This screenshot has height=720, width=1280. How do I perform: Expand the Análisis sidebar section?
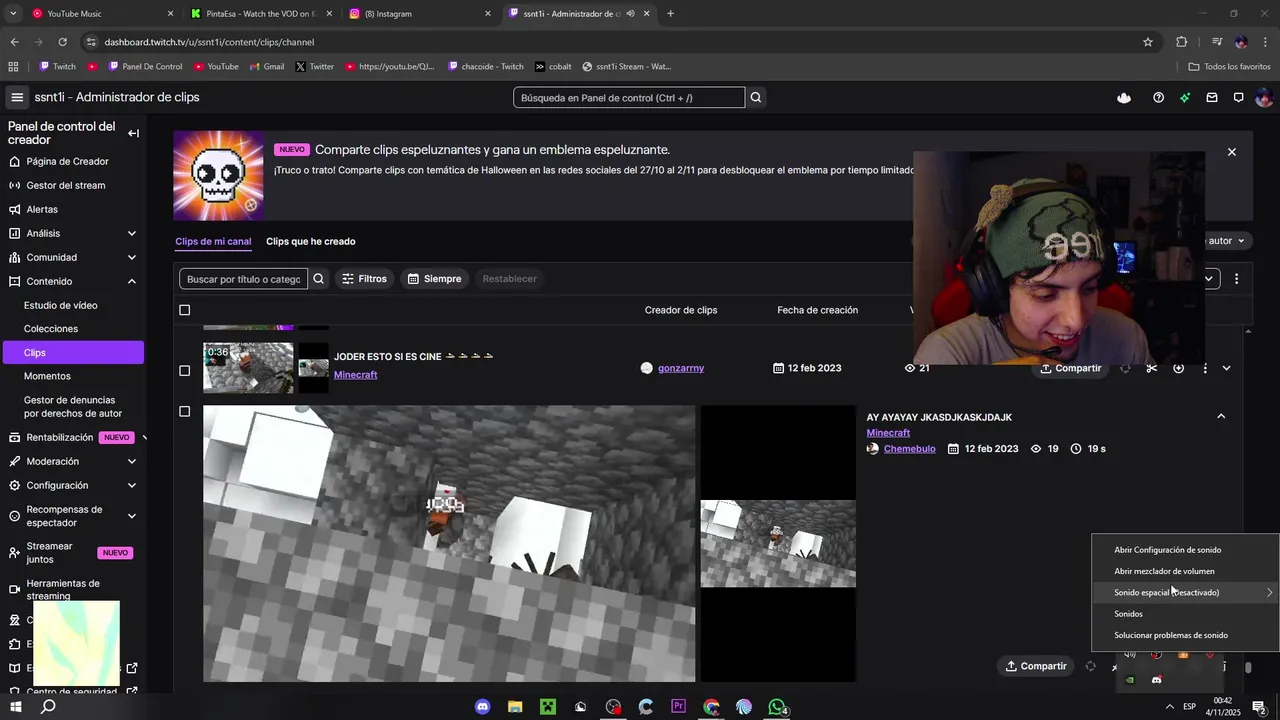131,233
